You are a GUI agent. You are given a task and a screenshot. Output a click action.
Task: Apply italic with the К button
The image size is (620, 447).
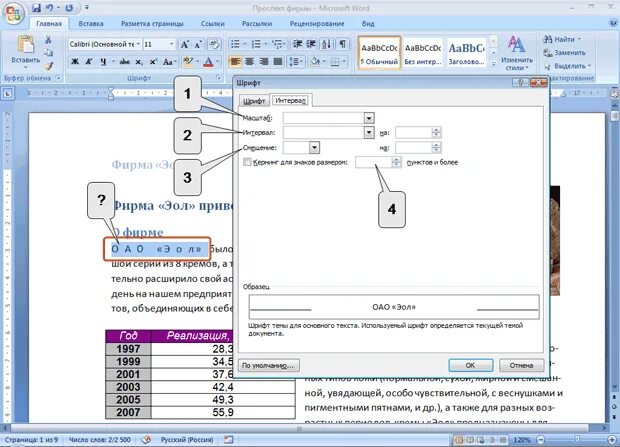click(x=89, y=62)
